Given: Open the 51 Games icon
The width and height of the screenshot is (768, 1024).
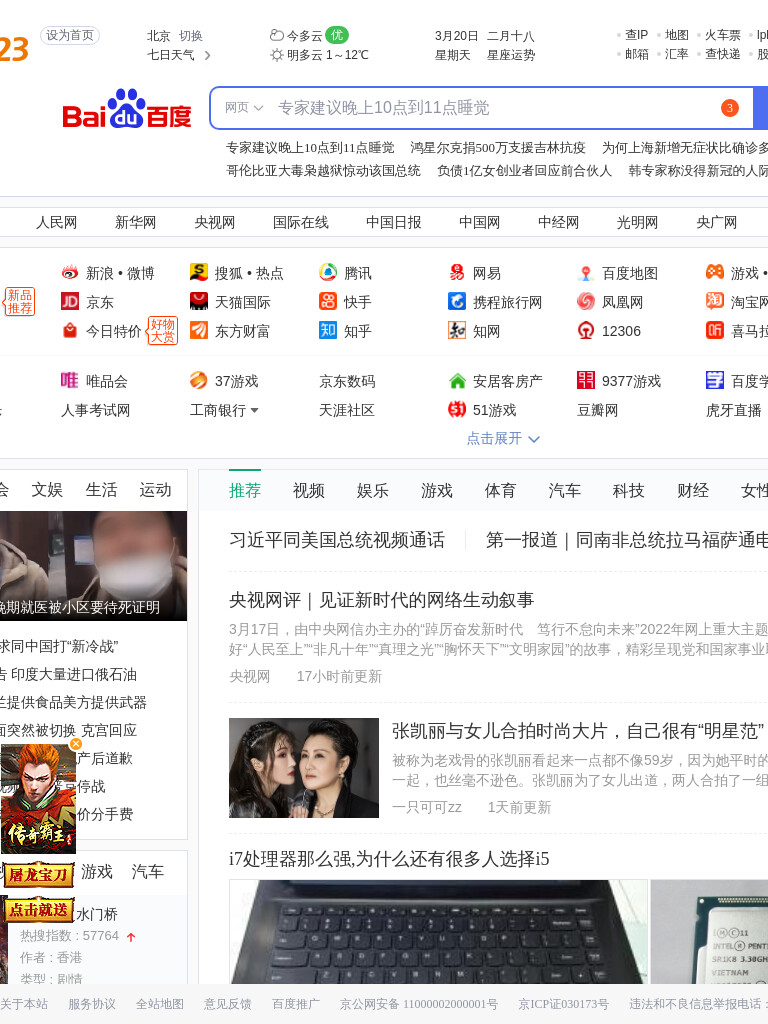Looking at the screenshot, I should click(456, 409).
